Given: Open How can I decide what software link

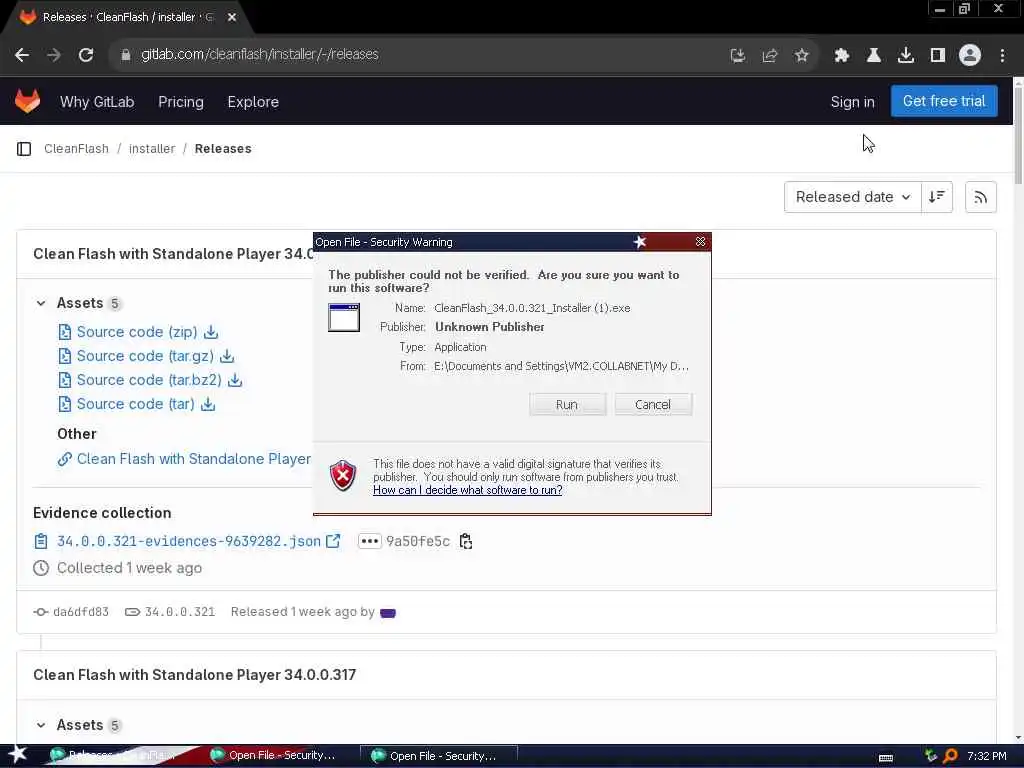Looking at the screenshot, I should [x=468, y=490].
